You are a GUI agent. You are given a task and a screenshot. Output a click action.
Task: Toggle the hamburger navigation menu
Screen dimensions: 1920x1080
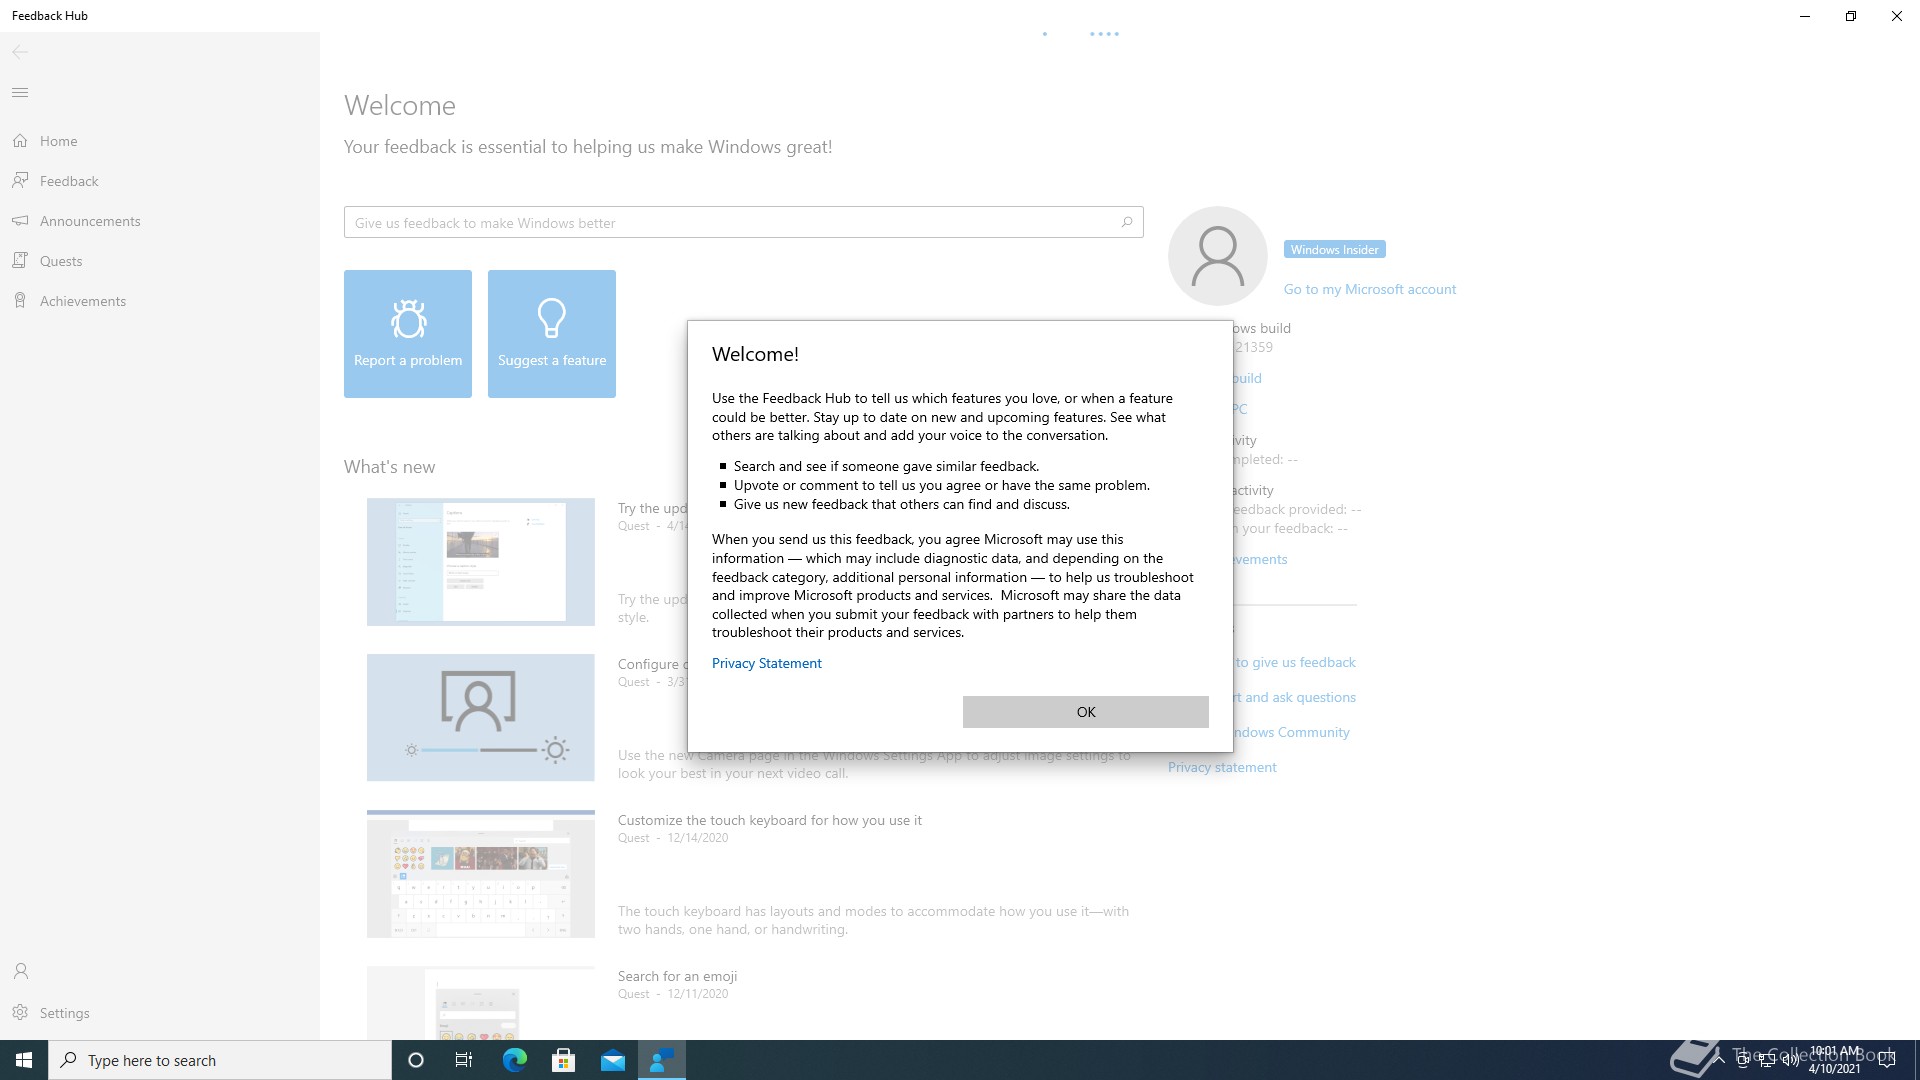[x=20, y=93]
